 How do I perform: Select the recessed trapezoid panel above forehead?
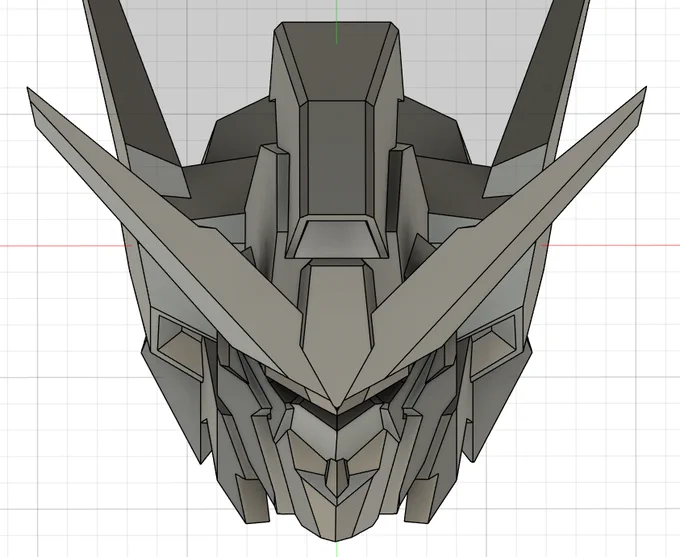(x=337, y=239)
